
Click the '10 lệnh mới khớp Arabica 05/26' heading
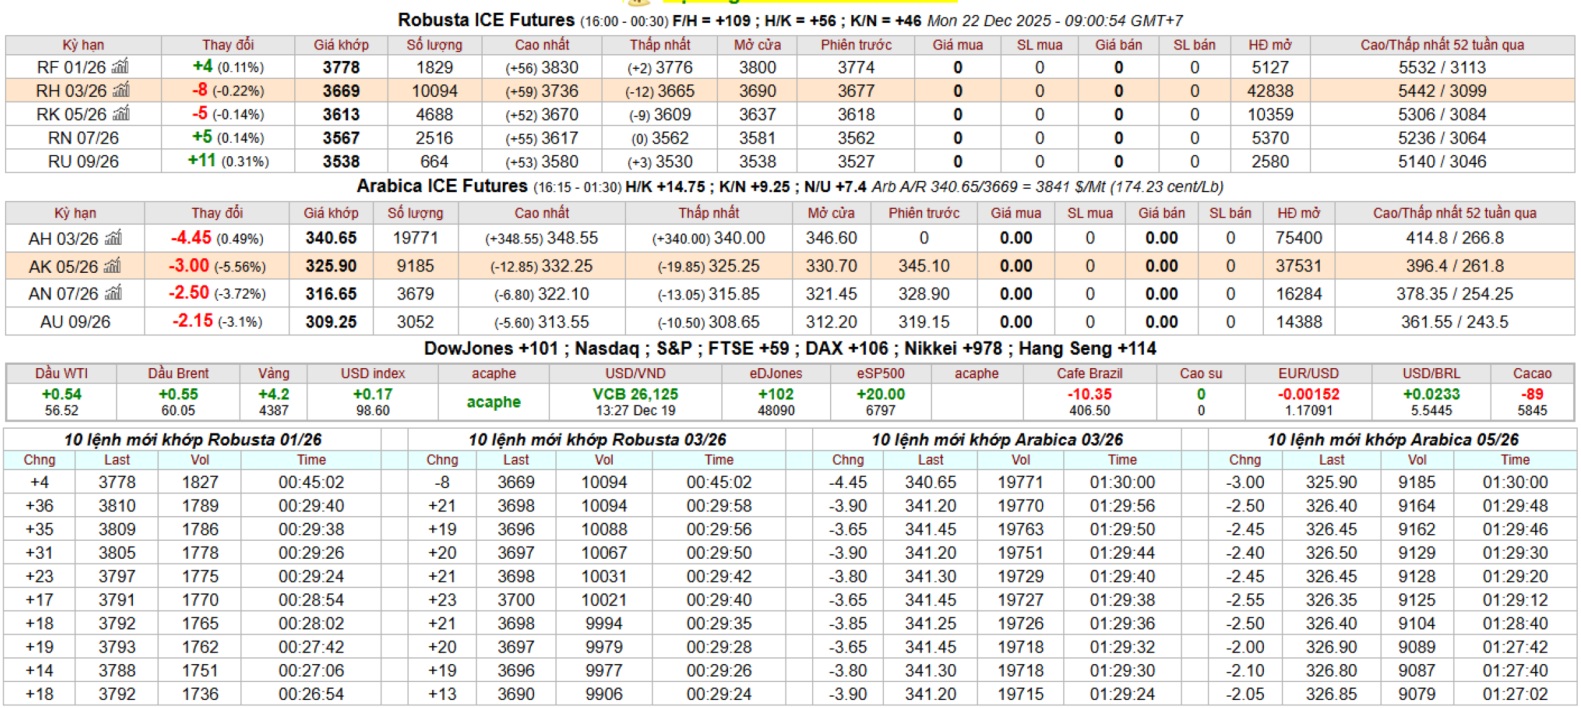tap(1392, 440)
